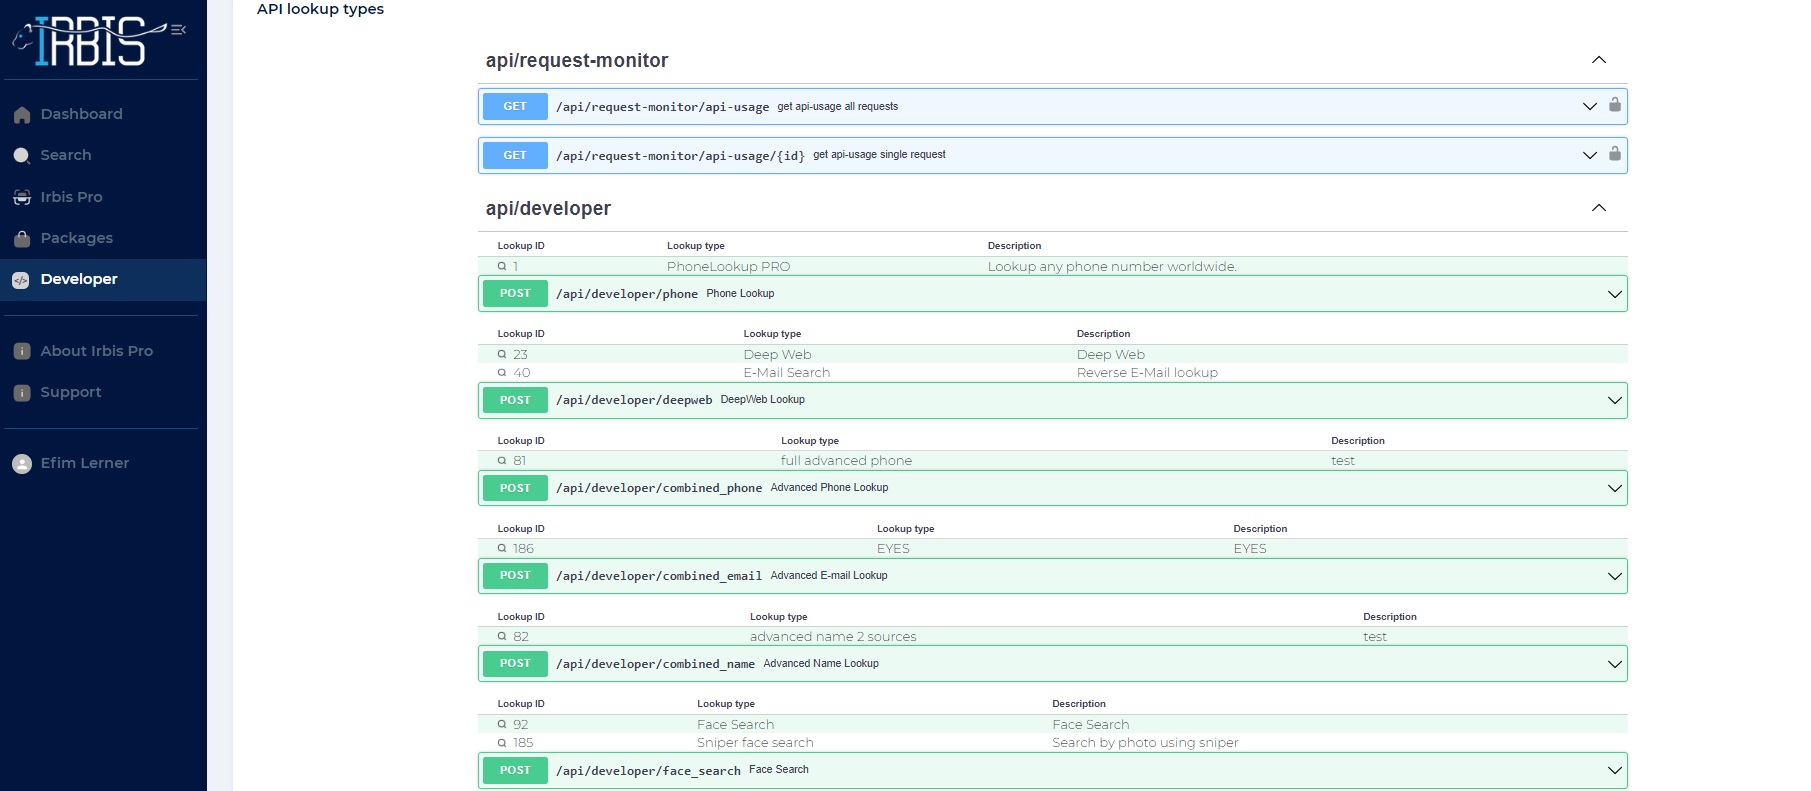Image resolution: width=1811 pixels, height=791 pixels.
Task: Click the lock icon on api-usage/{id} row
Action: (x=1614, y=154)
